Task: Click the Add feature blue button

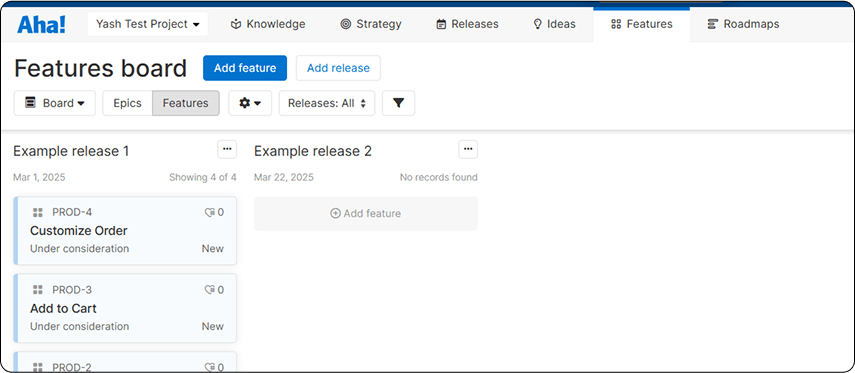Action: [x=245, y=68]
